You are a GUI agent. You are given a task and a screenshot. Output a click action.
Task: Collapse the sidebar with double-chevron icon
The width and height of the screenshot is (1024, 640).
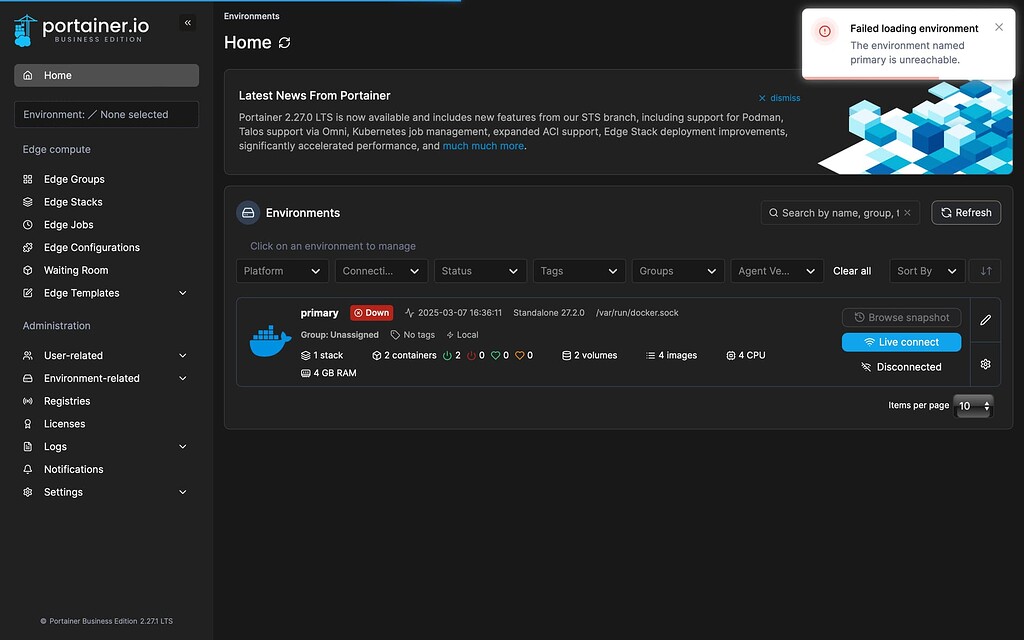[x=188, y=23]
